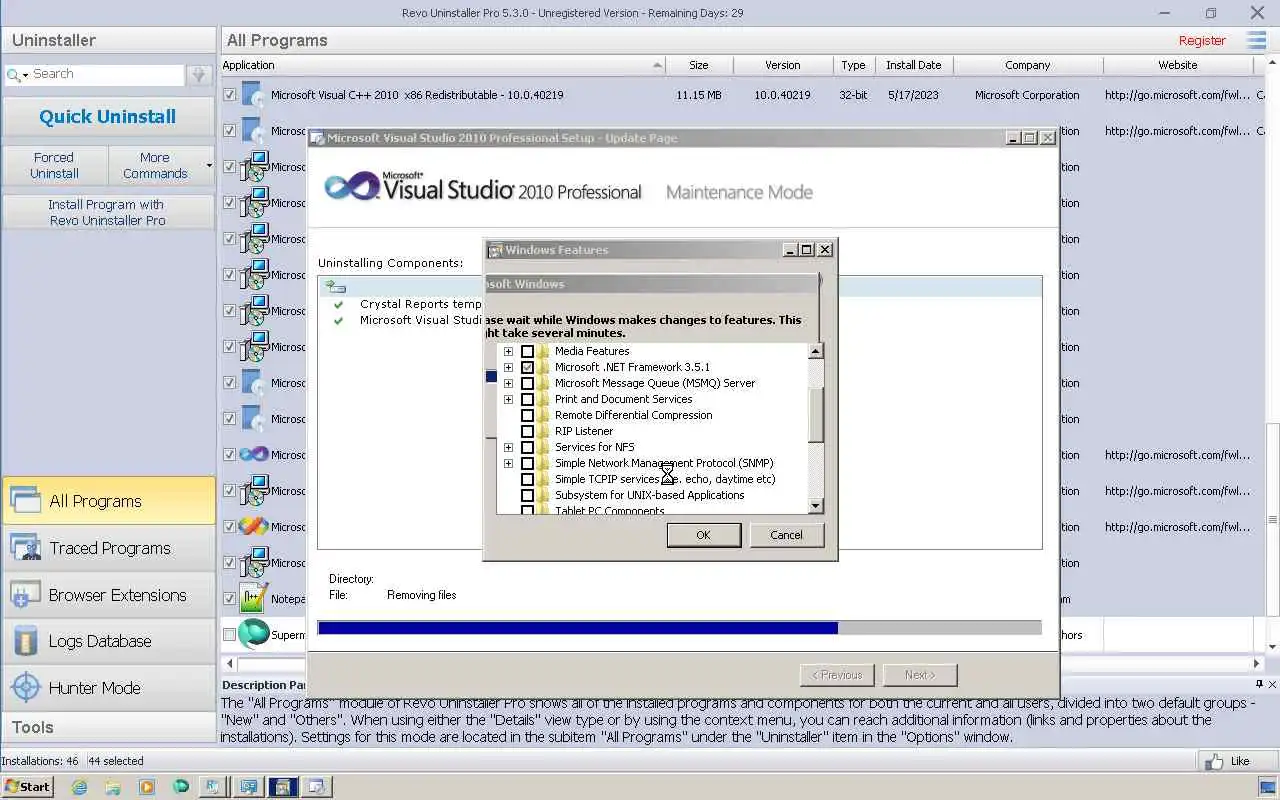Click the Forced Uninstall button
Viewport: 1280px width, 800px height.
click(54, 165)
